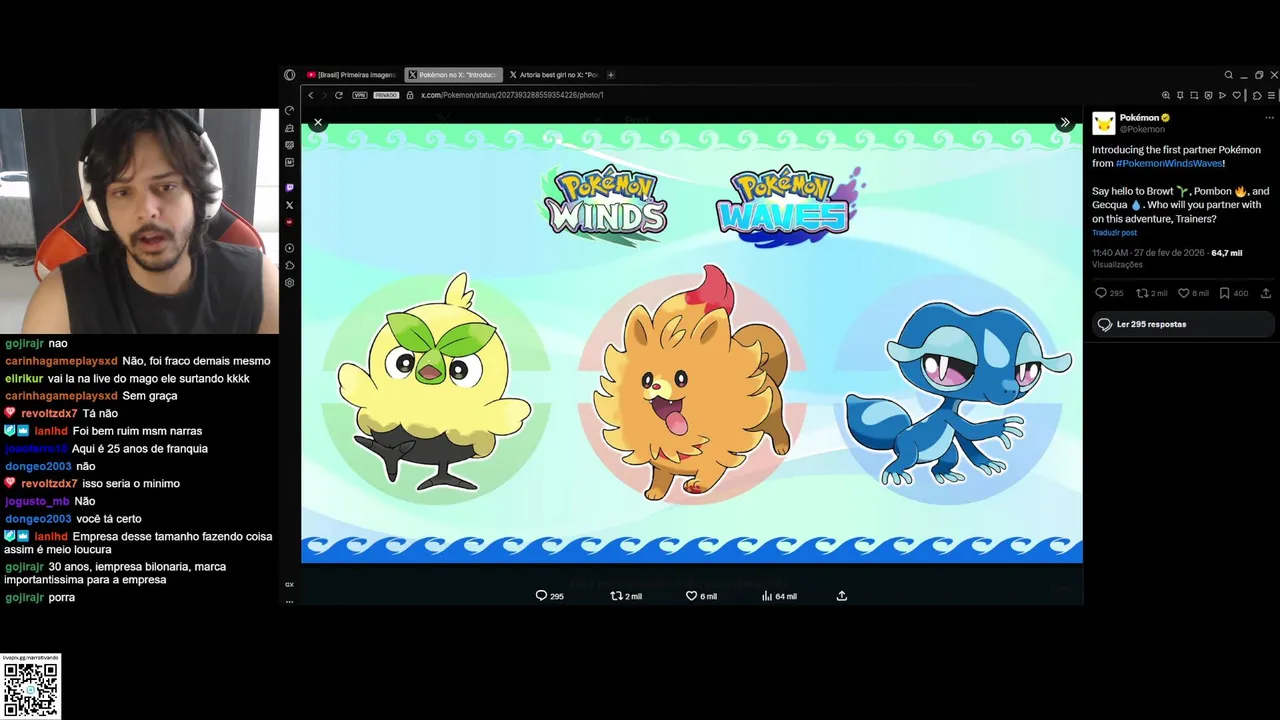Viewport: 1280px width, 720px height.
Task: Open the sidebar M panel icon
Action: (x=289, y=162)
